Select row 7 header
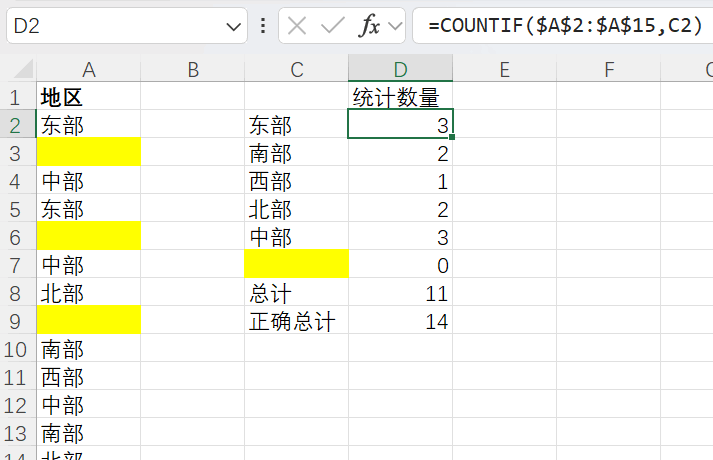Screen dimensions: 713x460 point(18,265)
